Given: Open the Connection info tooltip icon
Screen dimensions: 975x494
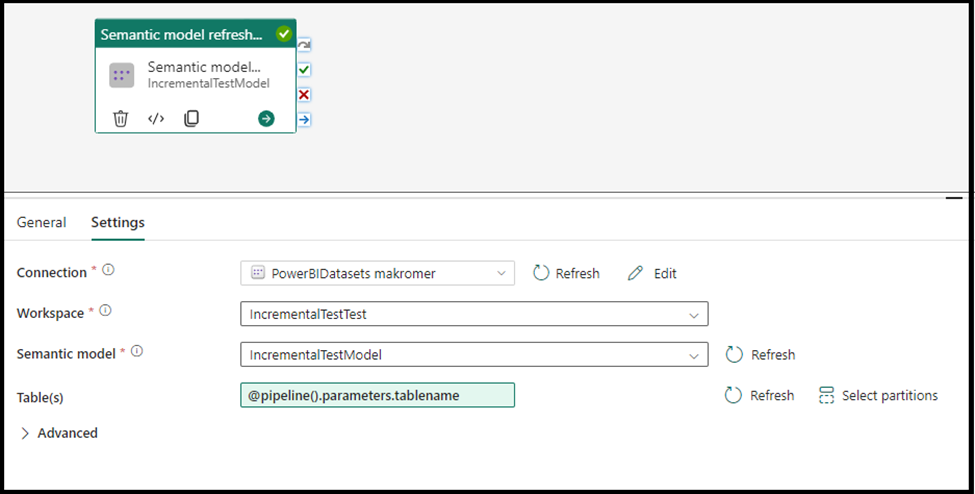Looking at the screenshot, I should 108,270.
